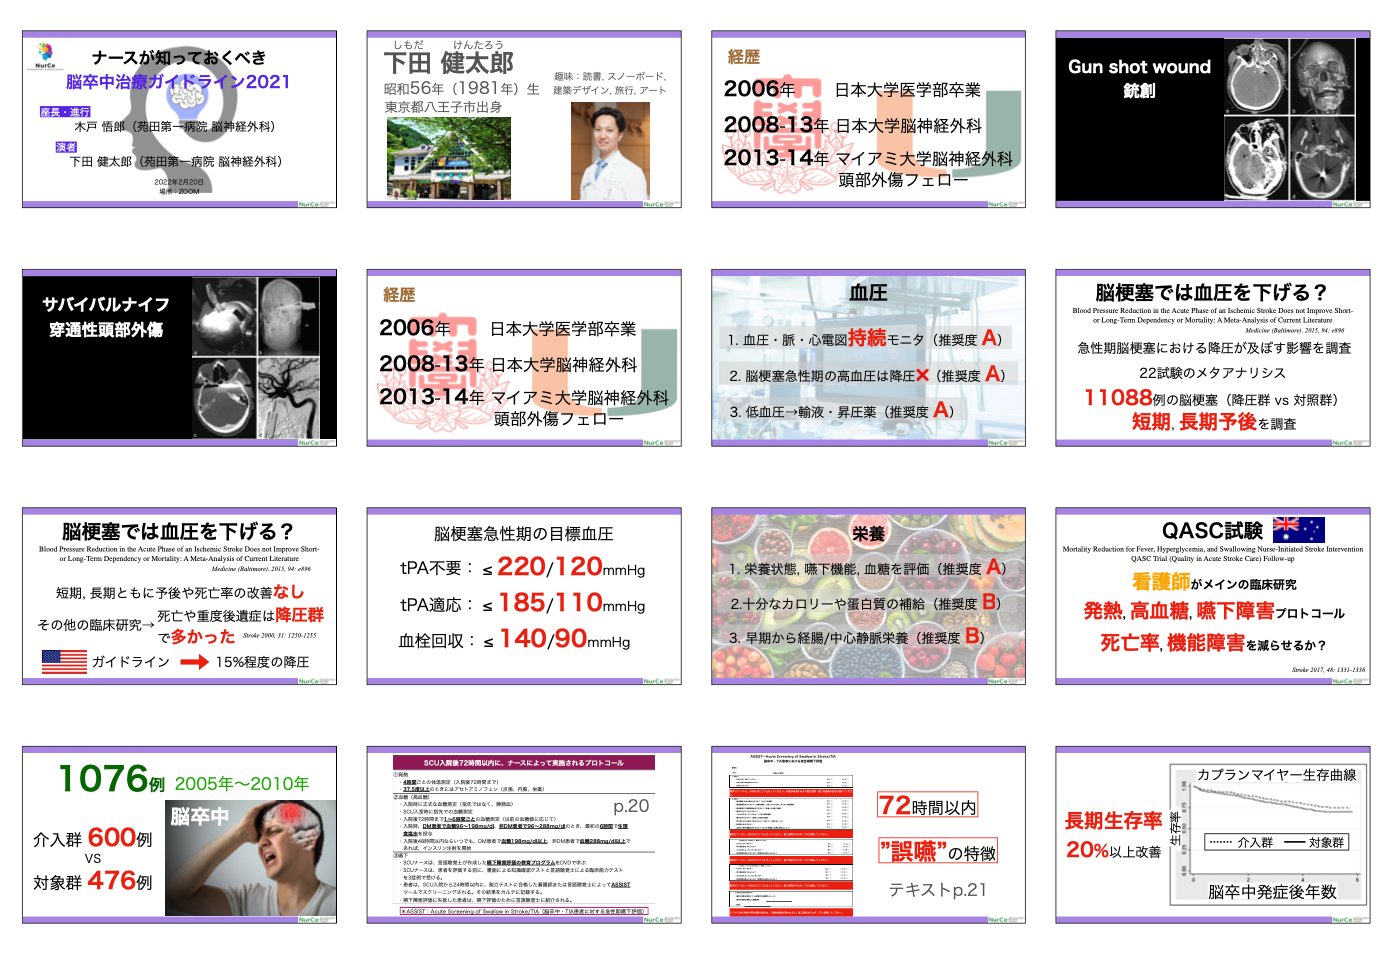Open the カプランマイヤー生存曲線 slide

click(x=1213, y=834)
